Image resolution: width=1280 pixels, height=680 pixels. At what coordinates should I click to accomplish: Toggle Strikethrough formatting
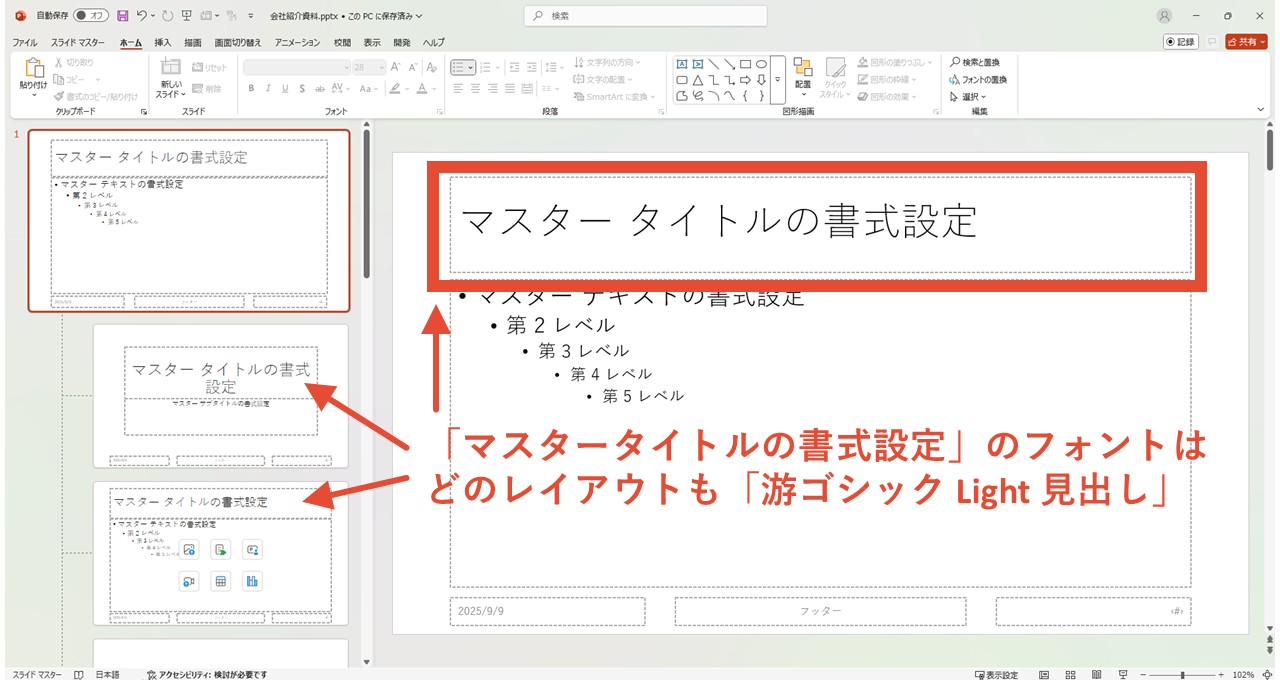click(320, 88)
